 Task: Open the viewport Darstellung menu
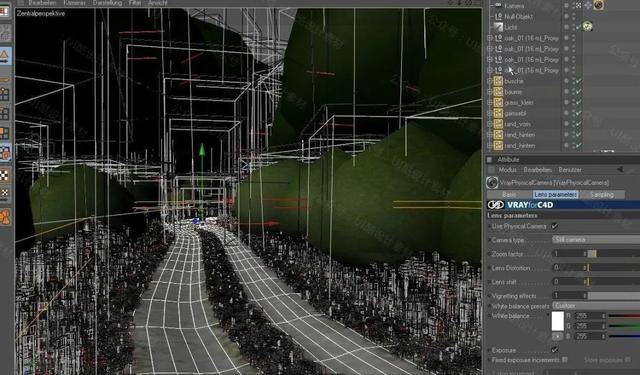107,3
